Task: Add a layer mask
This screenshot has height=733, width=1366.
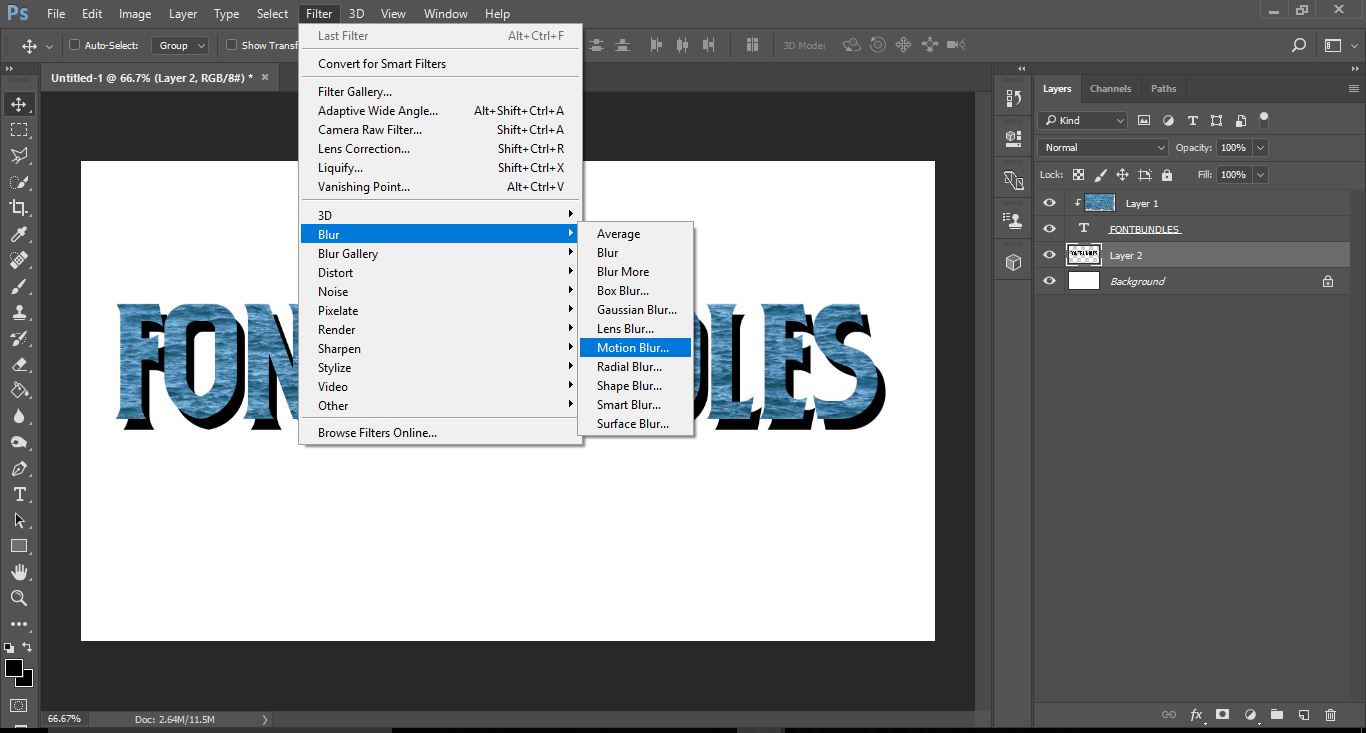Action: (x=1222, y=715)
